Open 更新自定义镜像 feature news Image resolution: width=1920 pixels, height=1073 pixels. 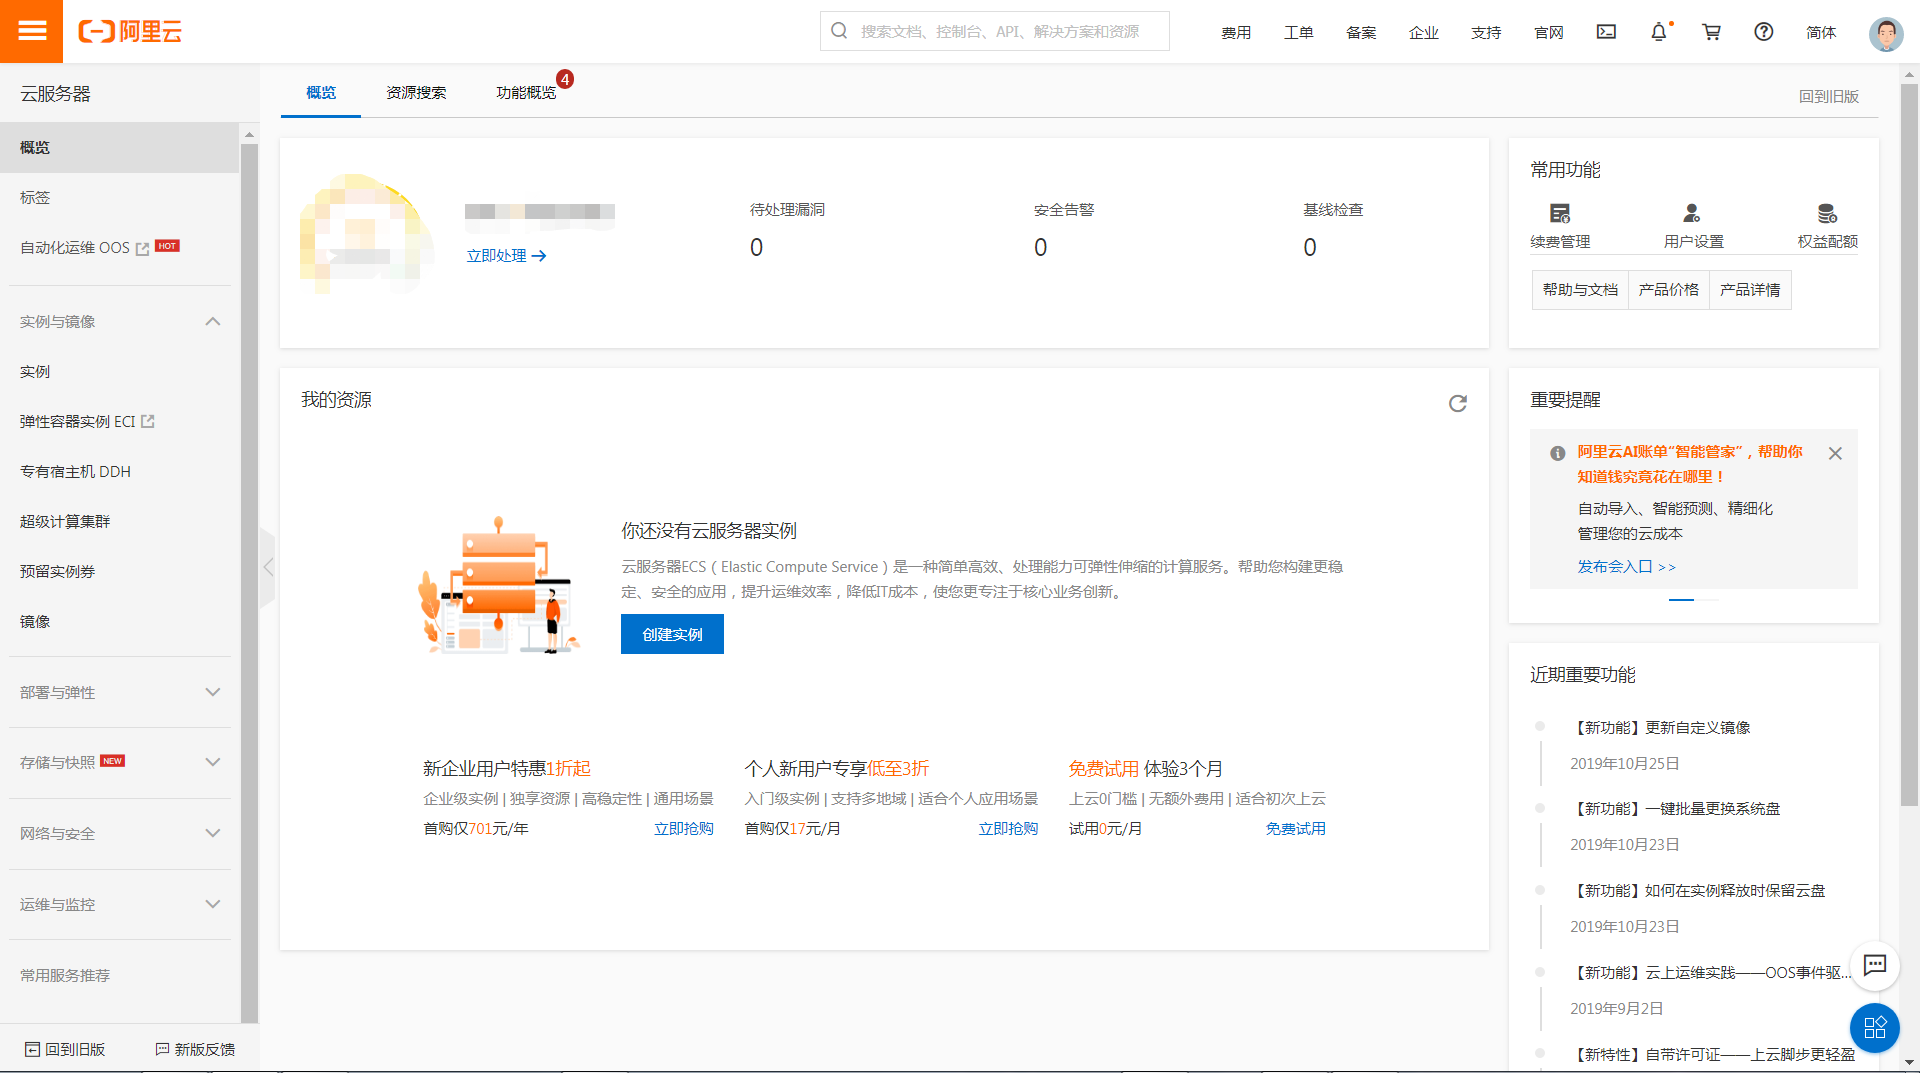pos(1661,728)
